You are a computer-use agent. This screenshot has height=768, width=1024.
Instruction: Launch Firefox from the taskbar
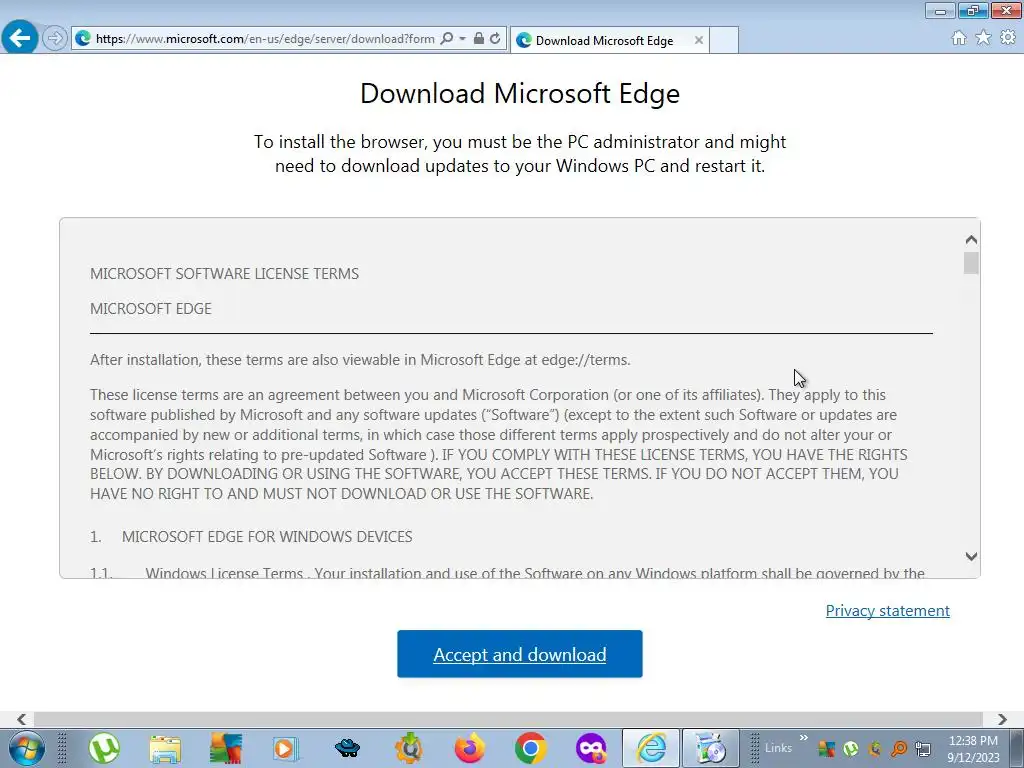click(470, 748)
